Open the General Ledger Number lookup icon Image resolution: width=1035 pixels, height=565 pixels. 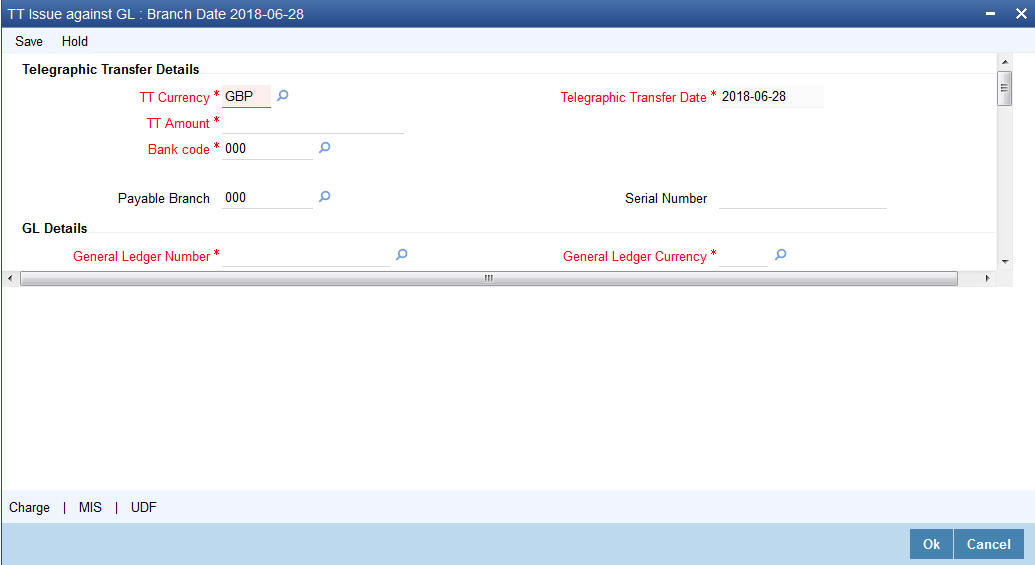click(401, 255)
